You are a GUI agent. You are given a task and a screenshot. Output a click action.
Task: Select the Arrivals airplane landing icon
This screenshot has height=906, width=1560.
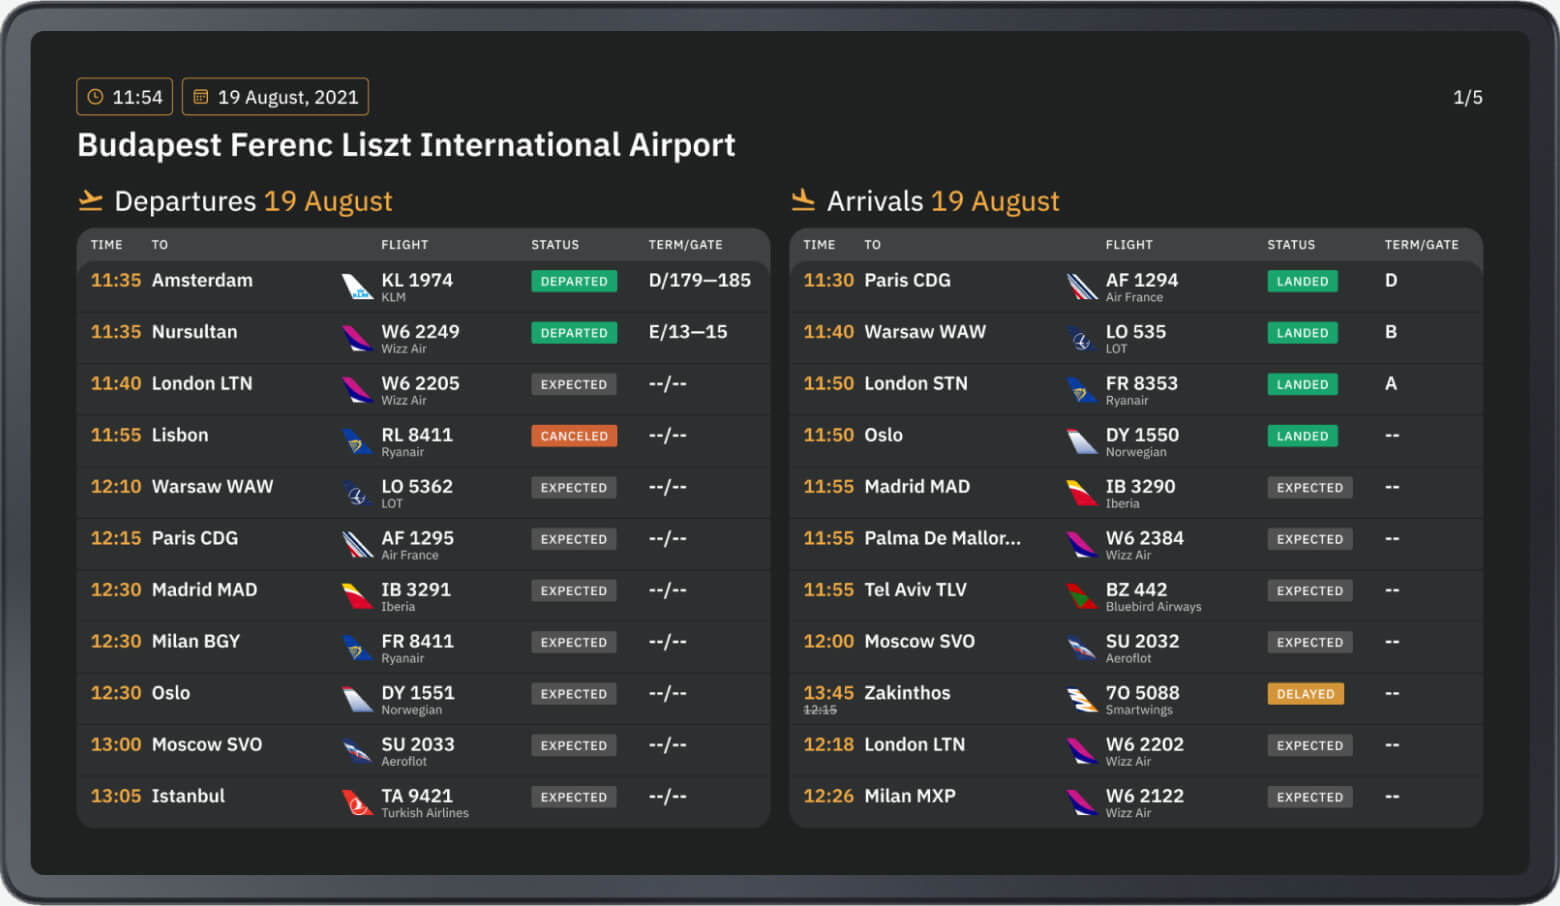click(802, 200)
